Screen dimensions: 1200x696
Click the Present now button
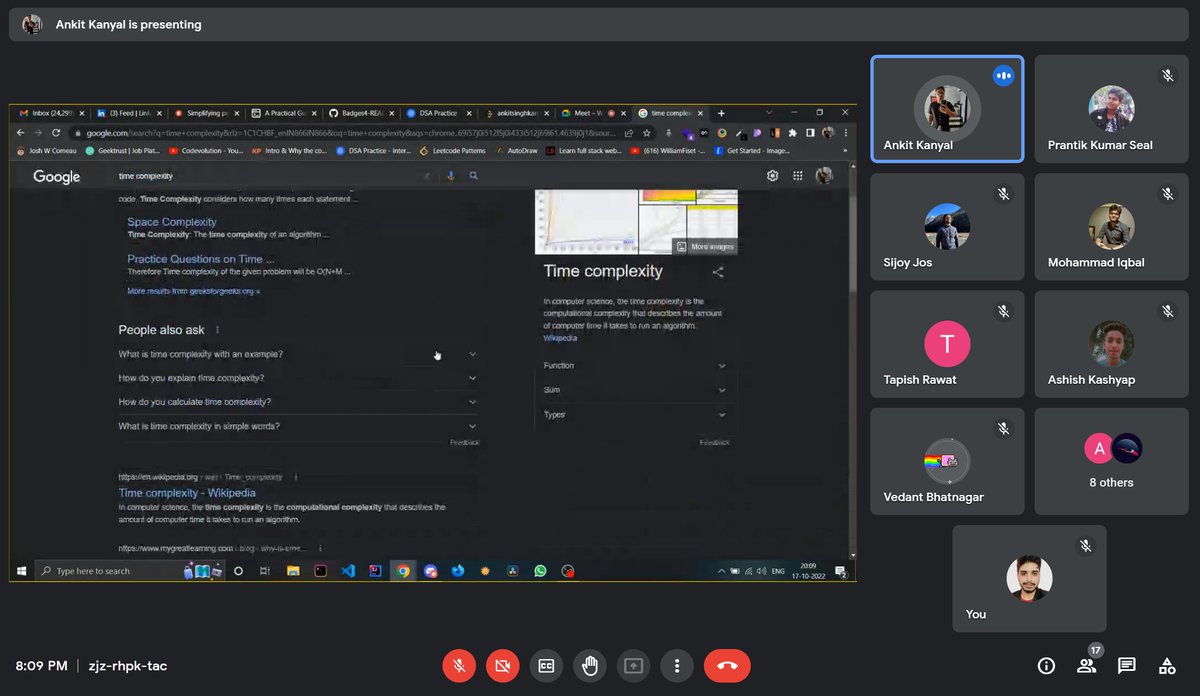coord(633,665)
